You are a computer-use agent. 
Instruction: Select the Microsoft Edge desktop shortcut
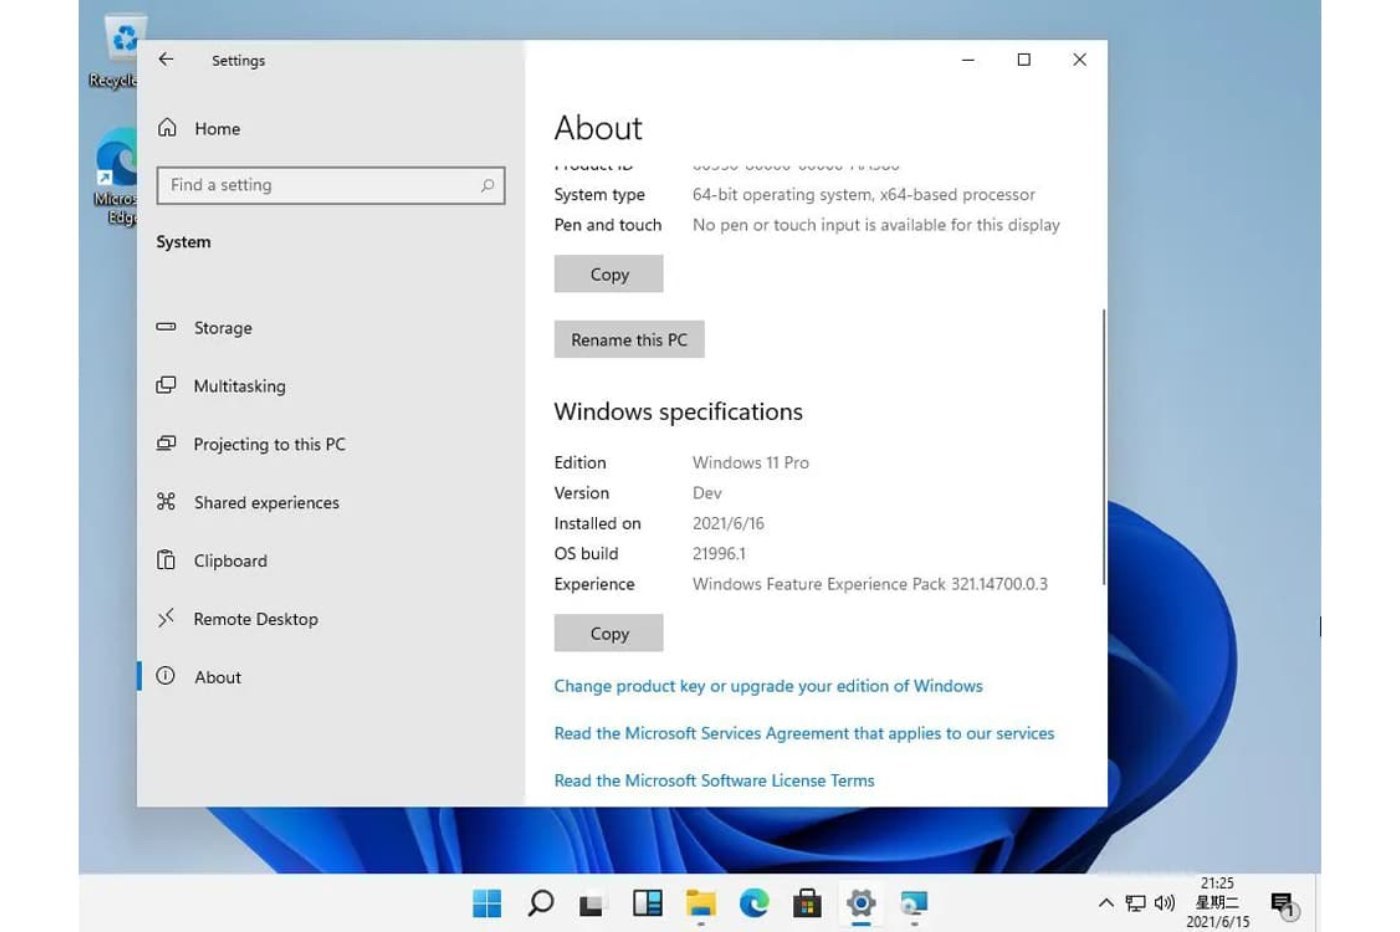click(x=116, y=176)
